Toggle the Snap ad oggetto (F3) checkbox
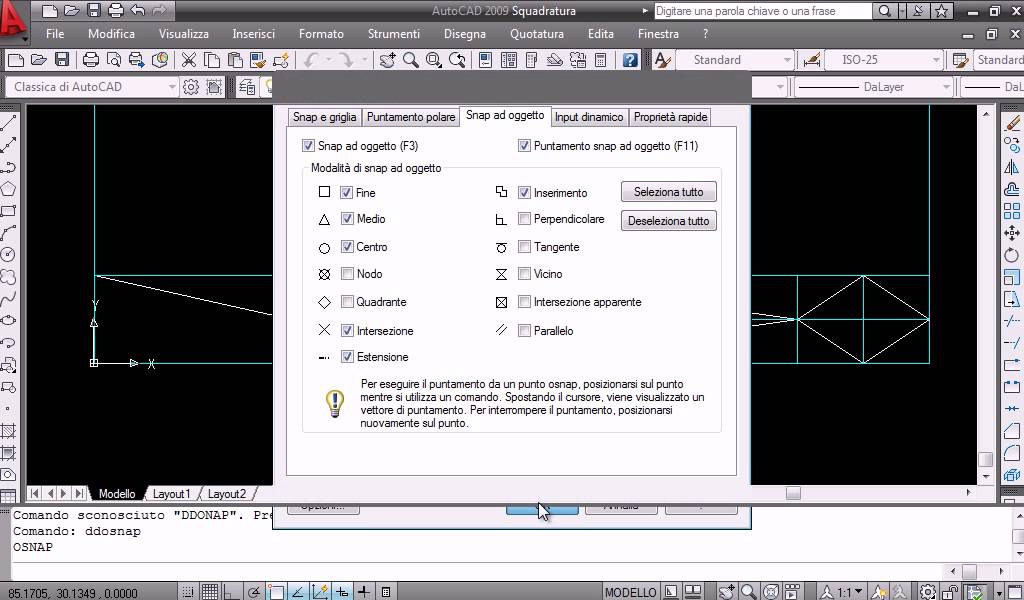The image size is (1024, 600). pyautogui.click(x=308, y=146)
